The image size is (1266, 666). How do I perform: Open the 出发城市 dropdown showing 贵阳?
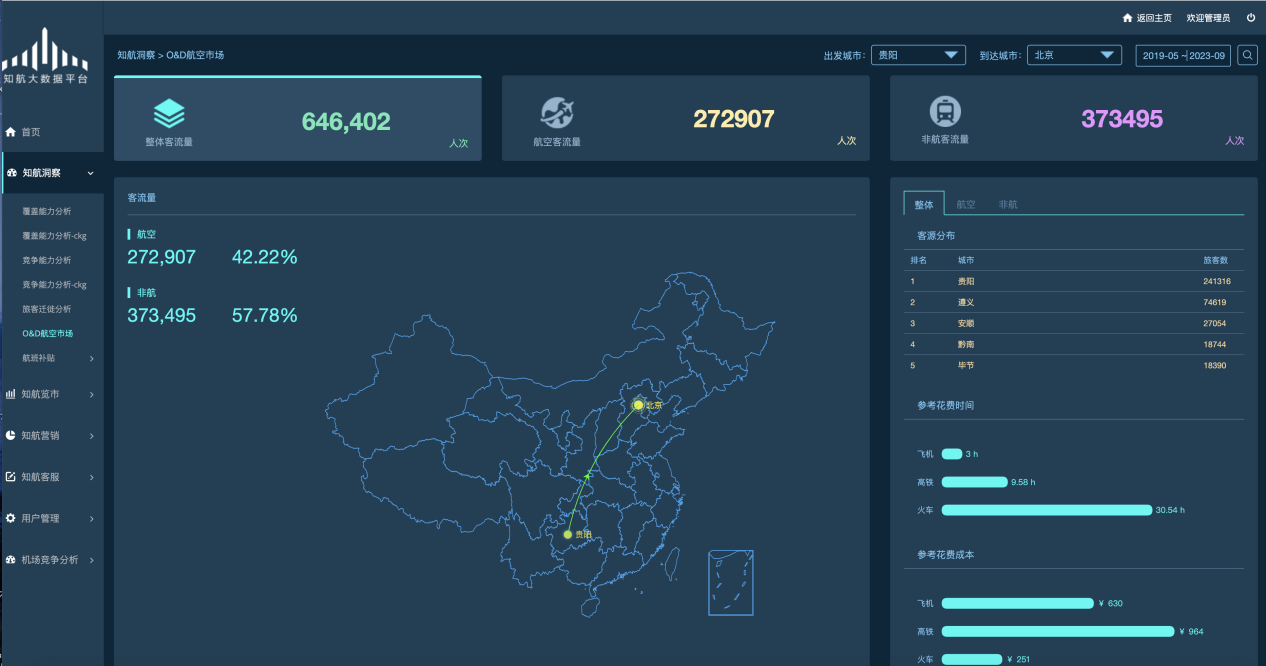[918, 55]
